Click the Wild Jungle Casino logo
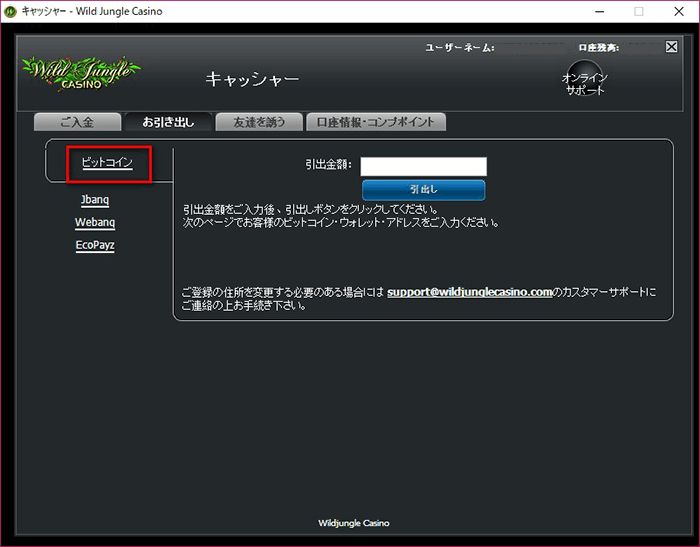This screenshot has width=700, height=547. click(81, 73)
